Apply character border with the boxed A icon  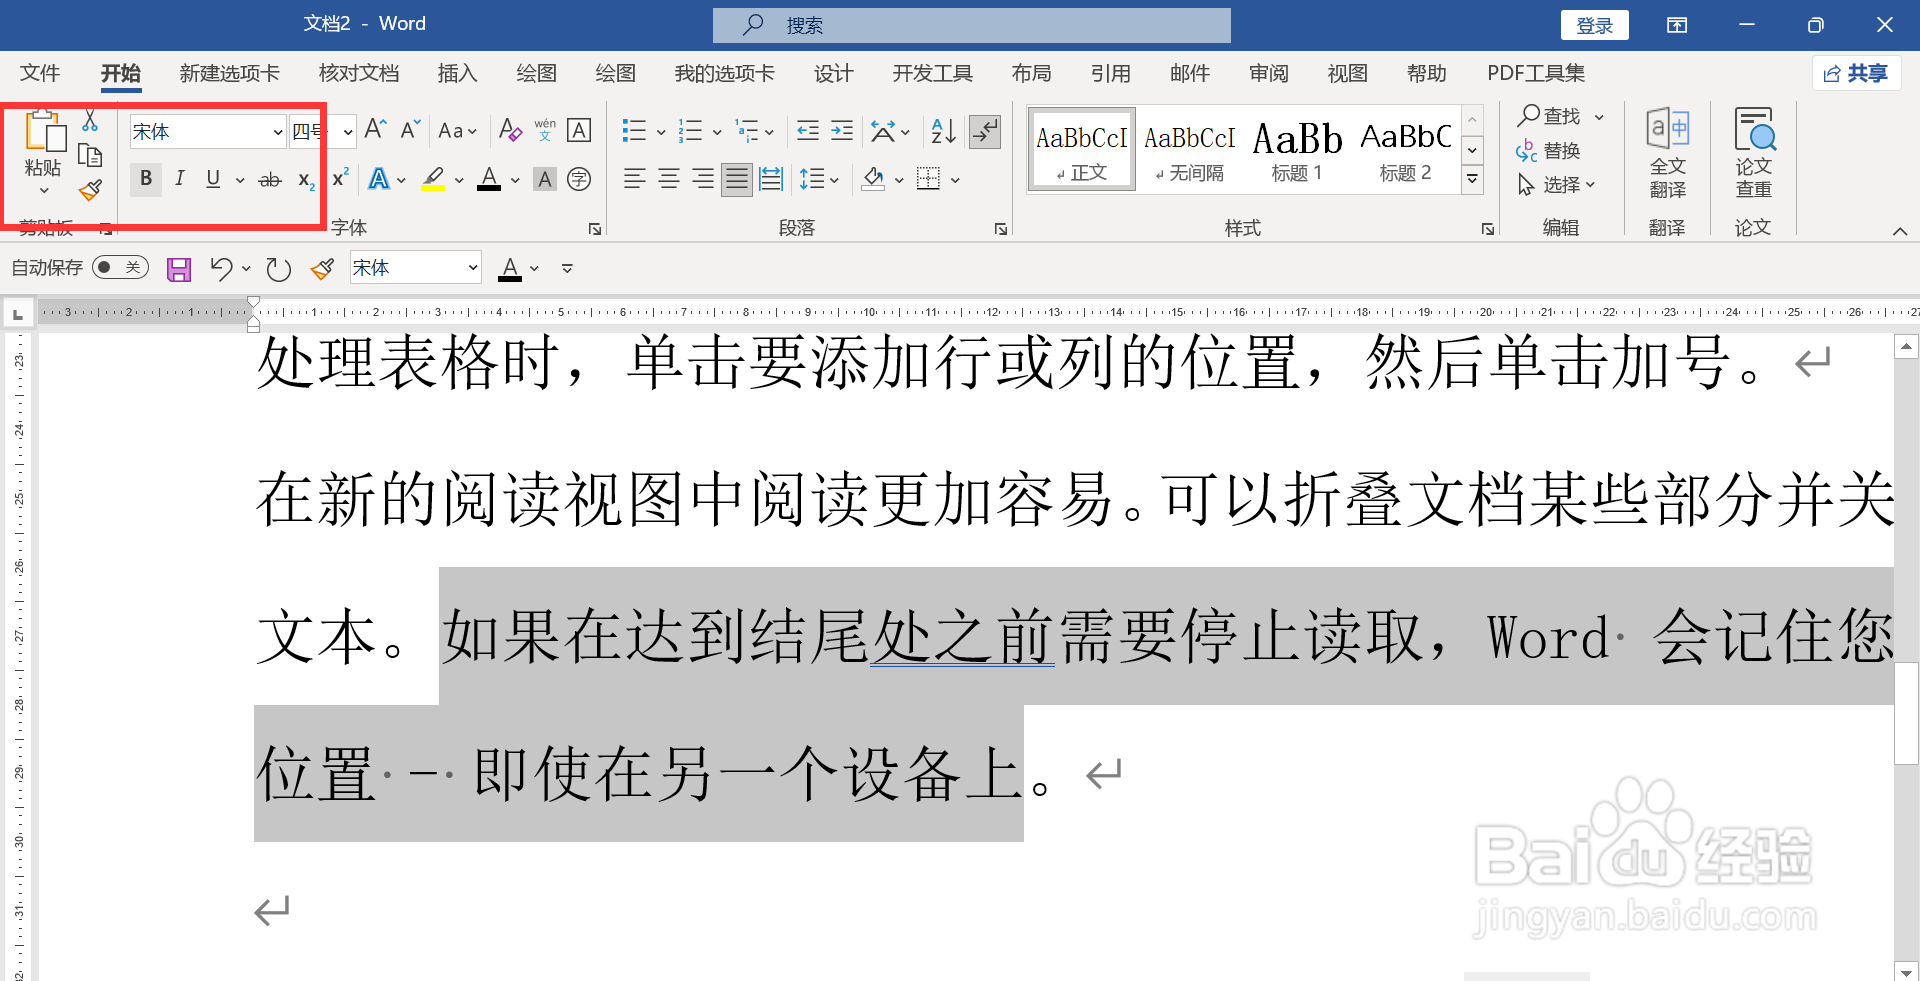tap(579, 130)
